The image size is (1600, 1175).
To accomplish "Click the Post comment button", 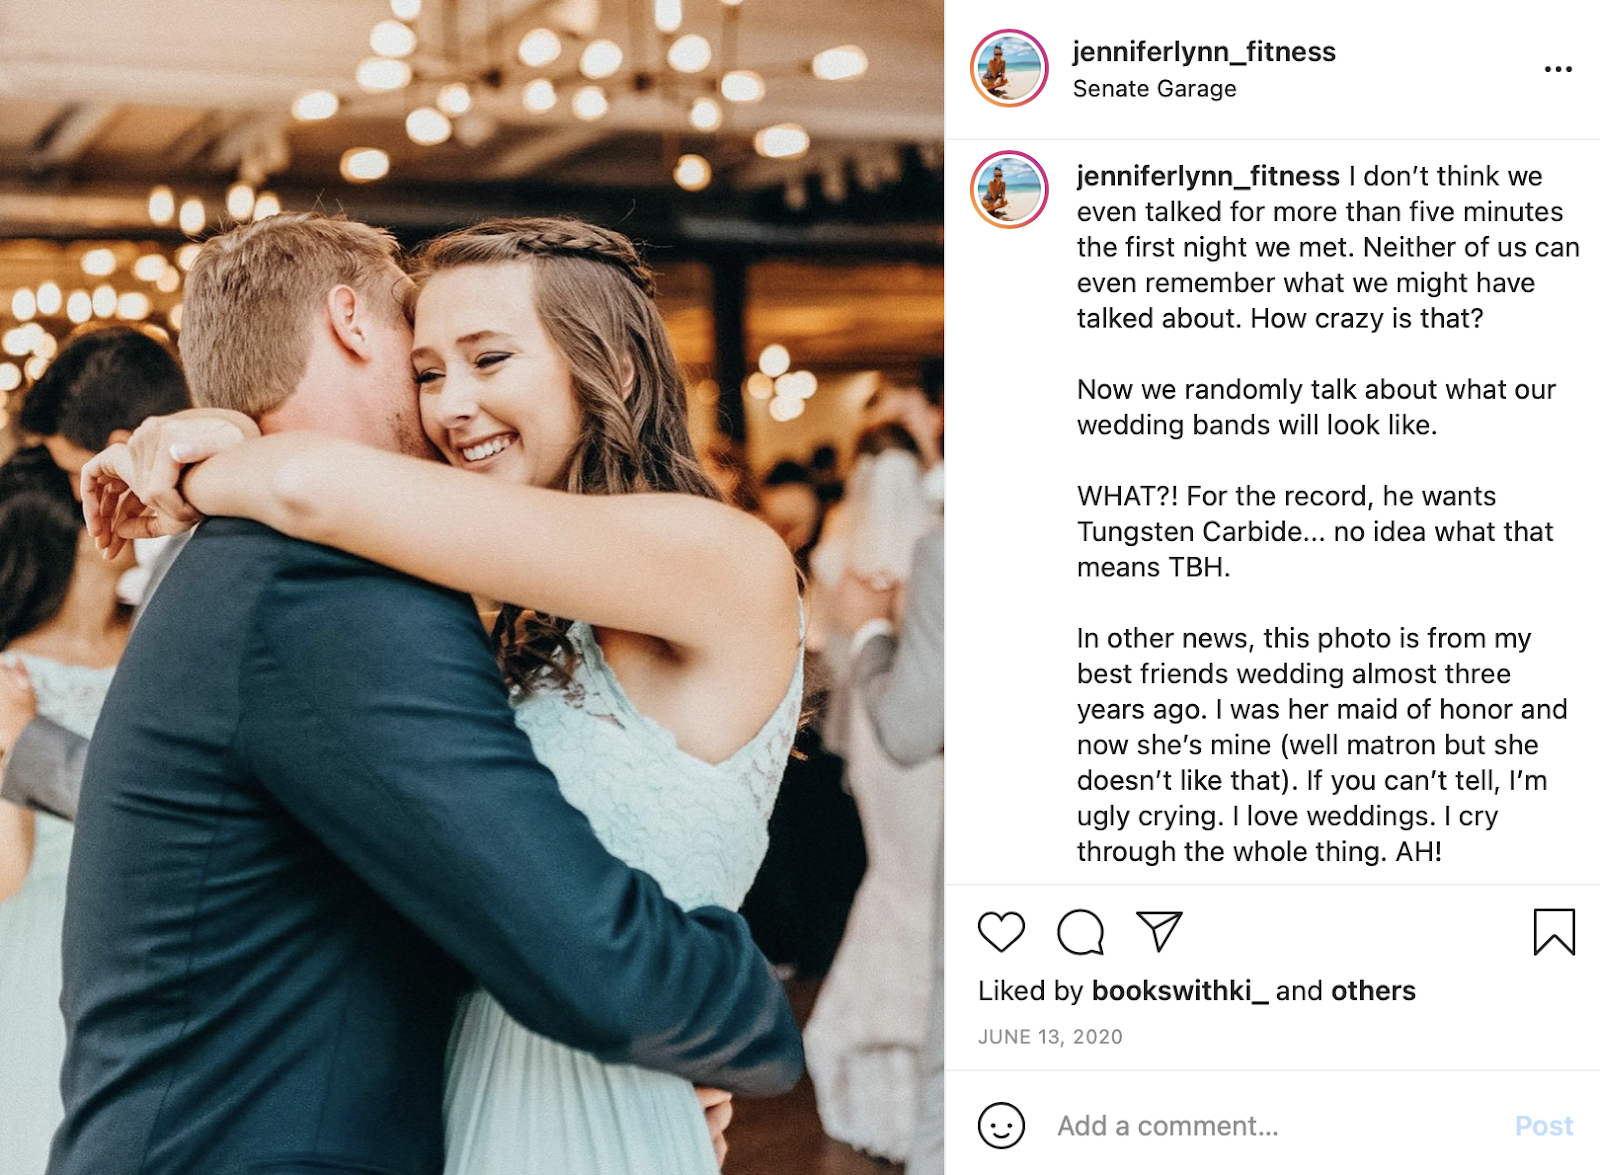I will point(1544,1126).
